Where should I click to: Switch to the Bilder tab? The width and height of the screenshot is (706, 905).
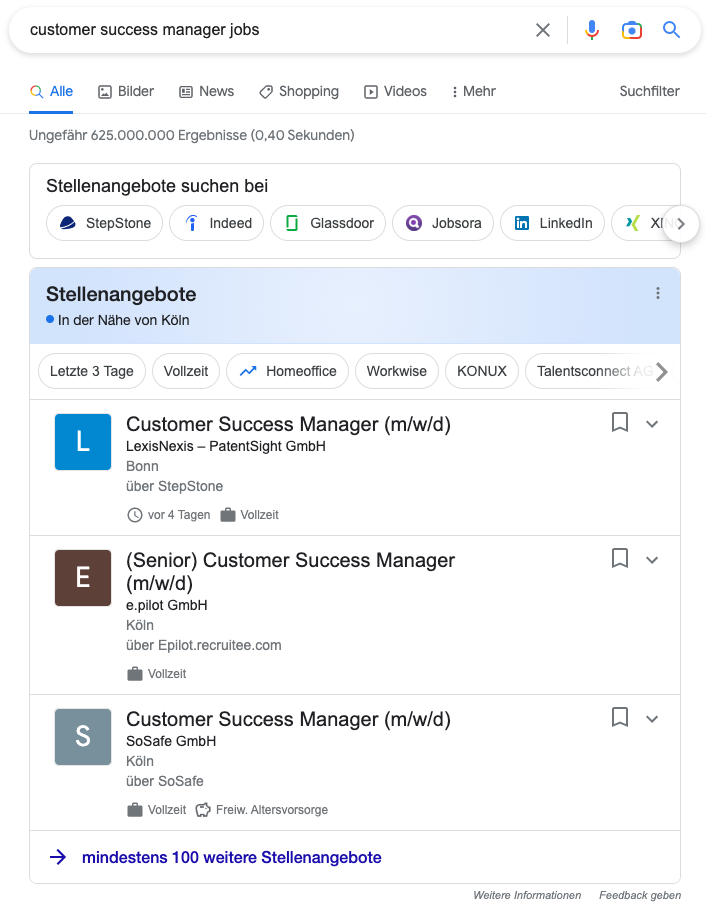coord(126,91)
